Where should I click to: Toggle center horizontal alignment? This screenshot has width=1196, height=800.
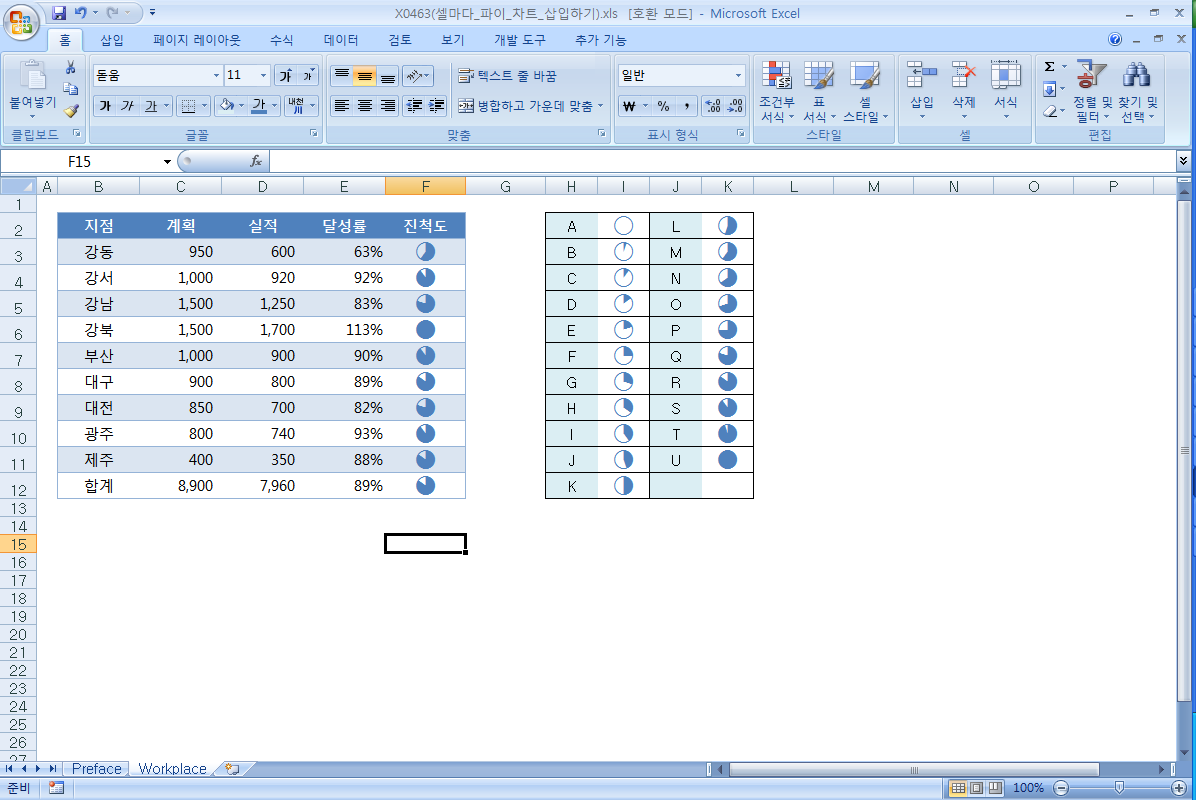click(365, 106)
